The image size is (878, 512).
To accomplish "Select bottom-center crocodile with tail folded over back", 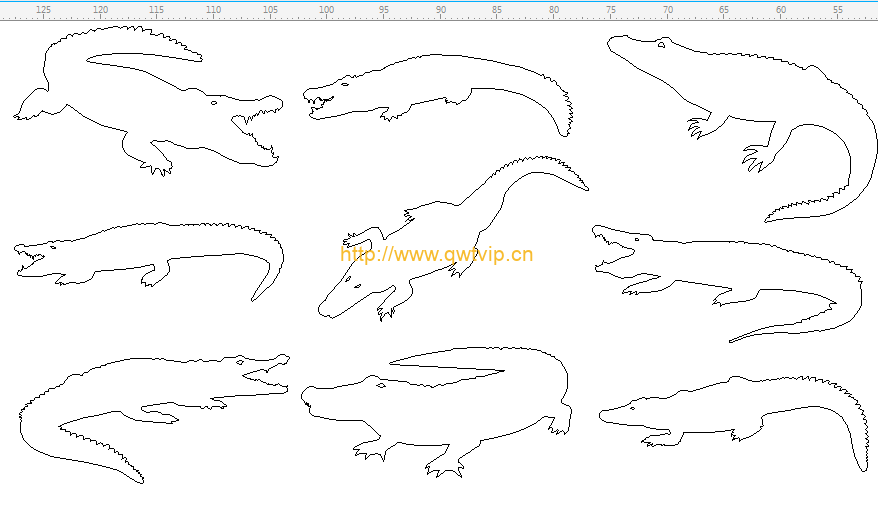I will click(436, 412).
